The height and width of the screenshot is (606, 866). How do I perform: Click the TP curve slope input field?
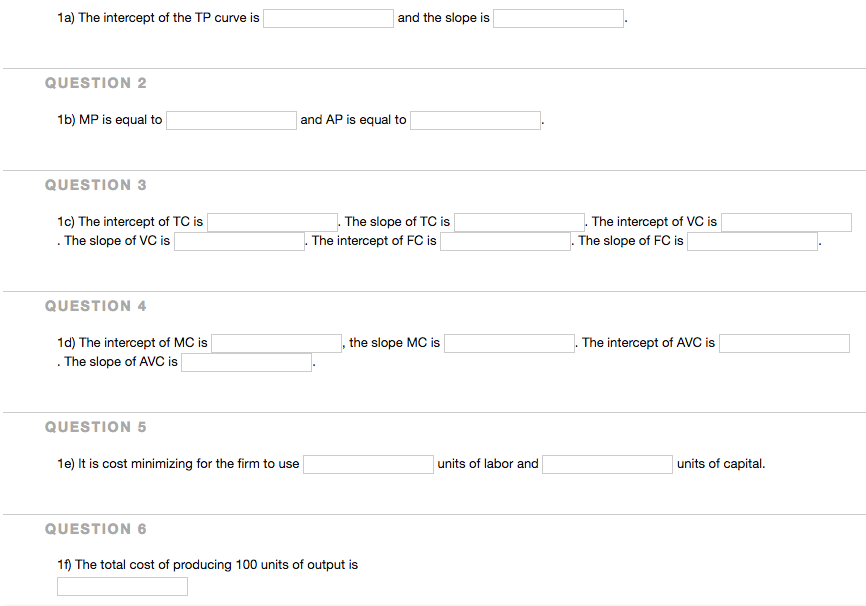tap(558, 19)
